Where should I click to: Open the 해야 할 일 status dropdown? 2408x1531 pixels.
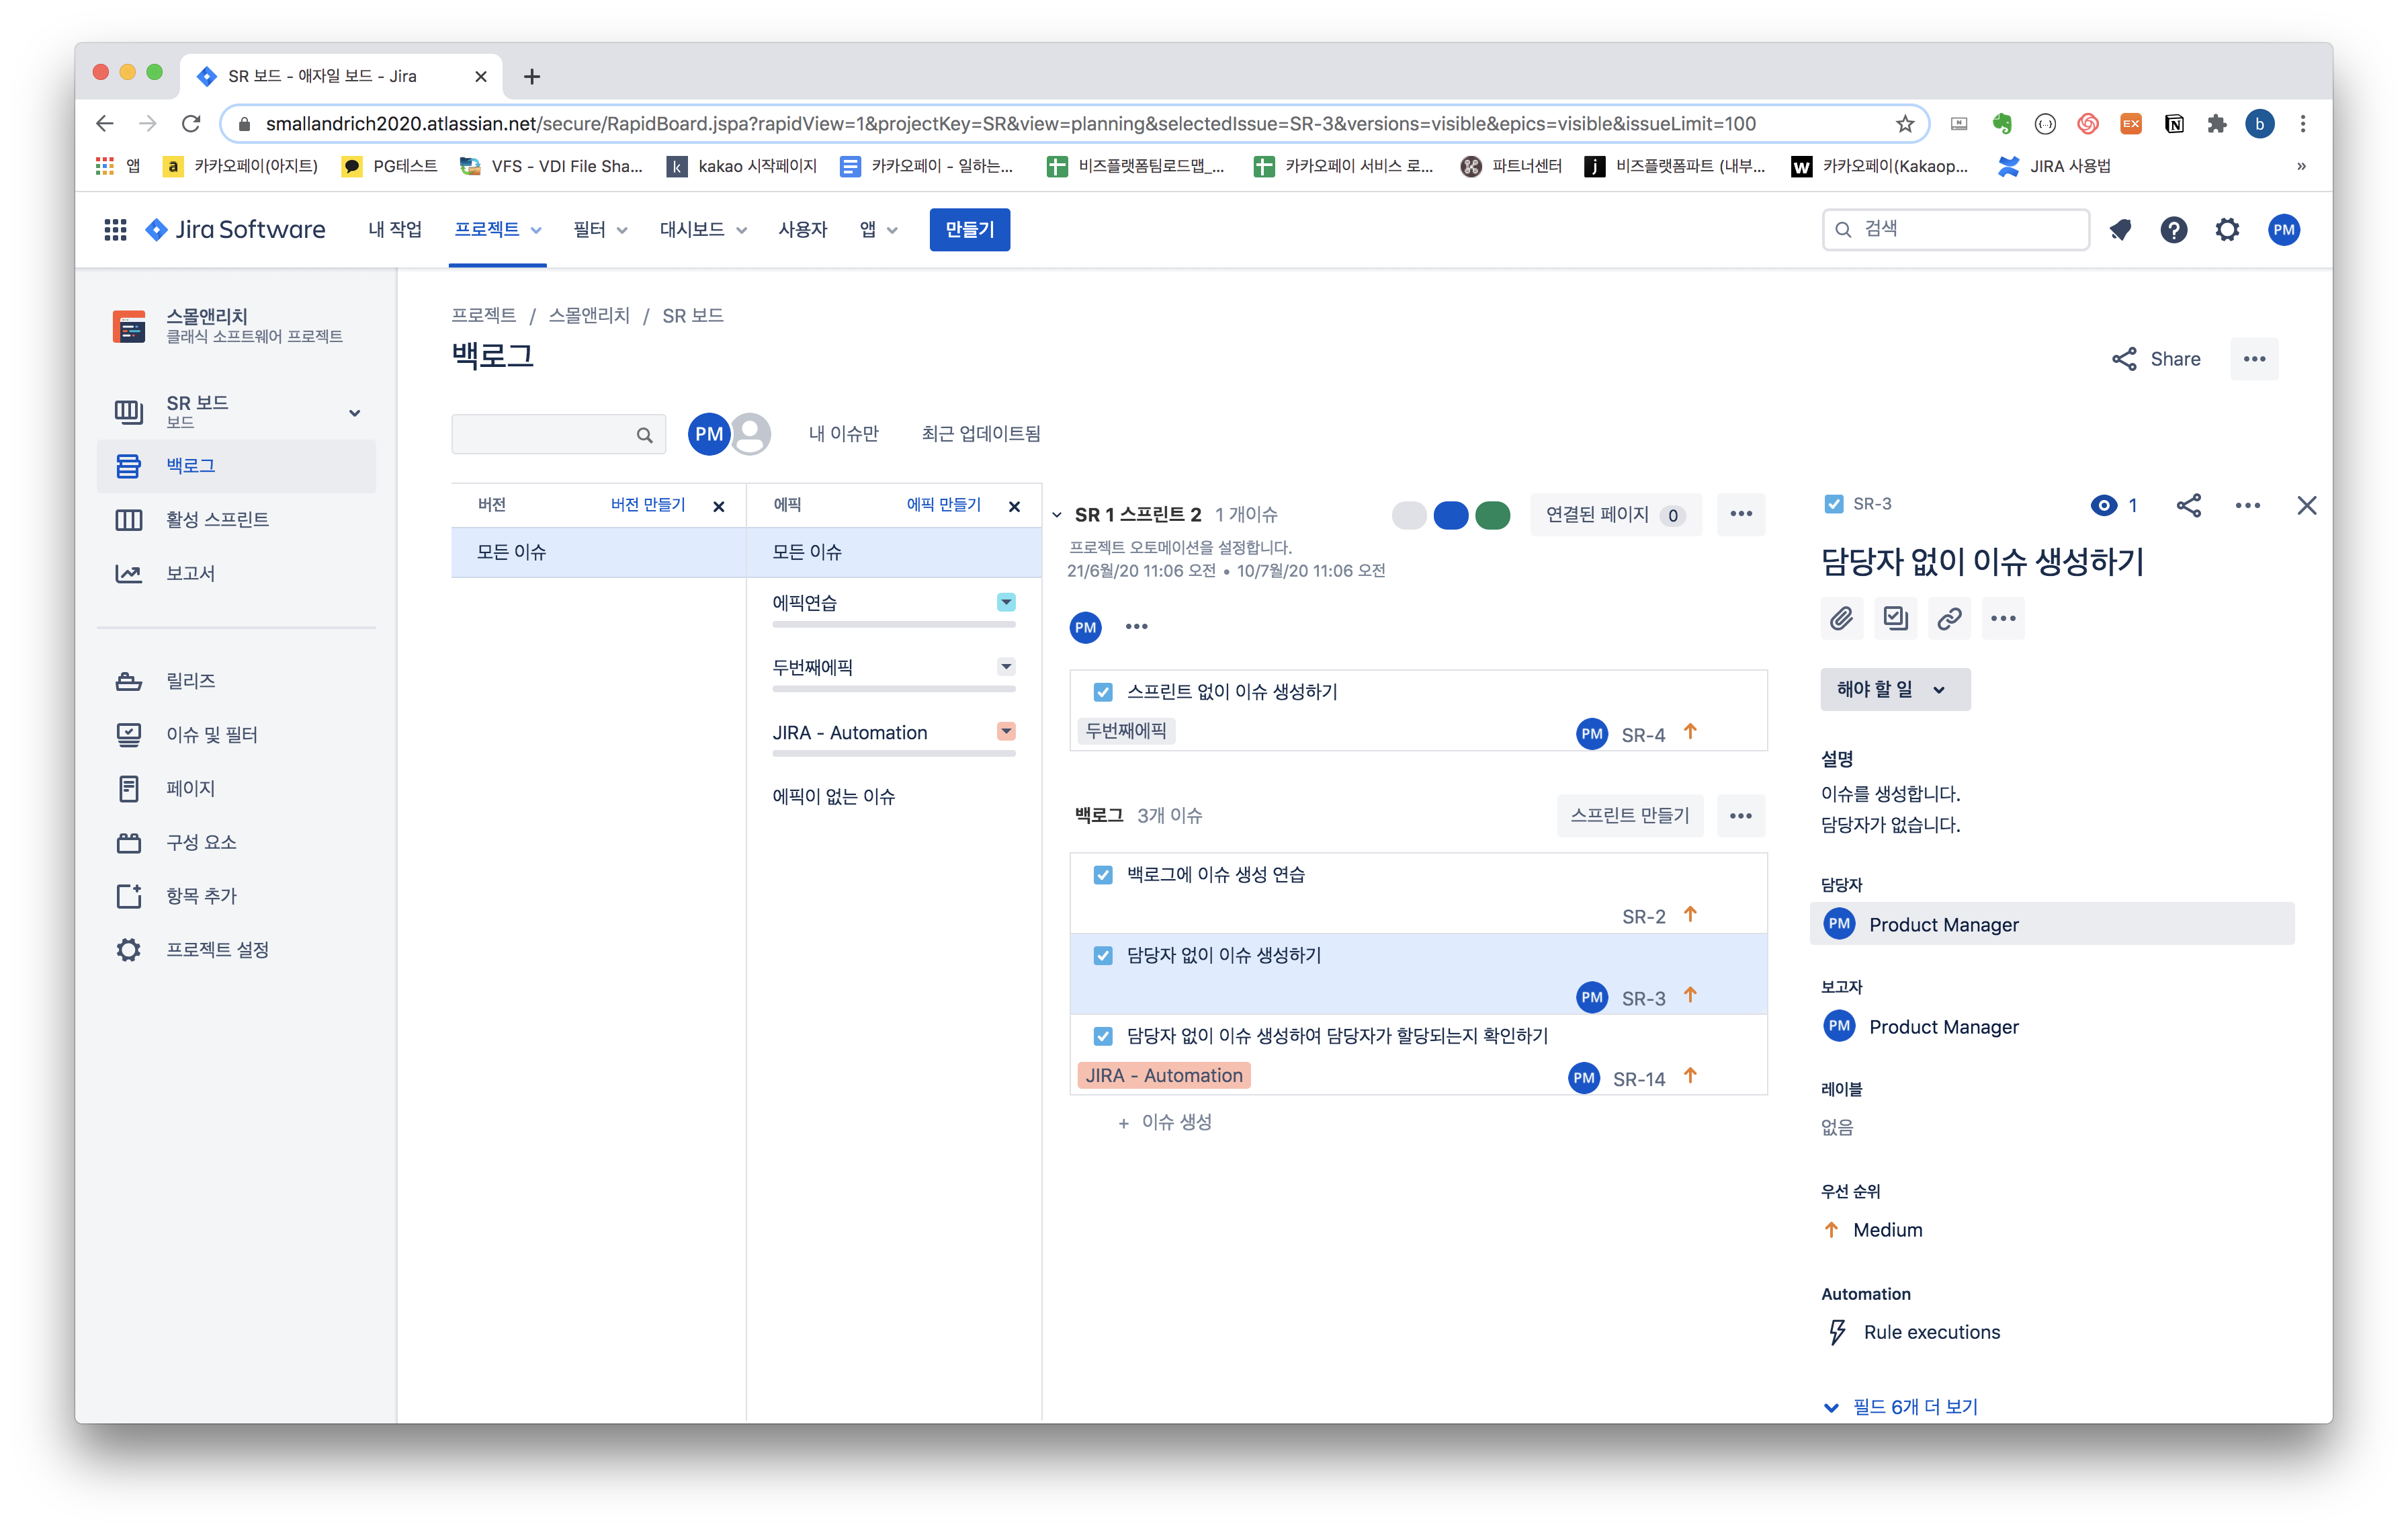pyautogui.click(x=1894, y=689)
